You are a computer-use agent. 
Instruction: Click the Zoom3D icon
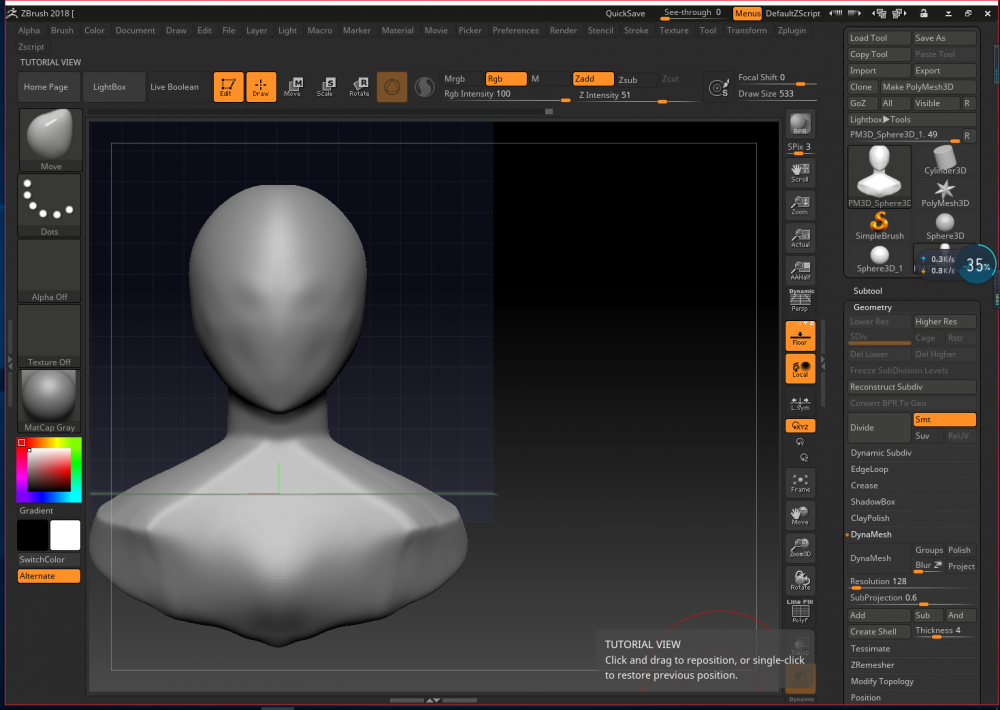(800, 548)
